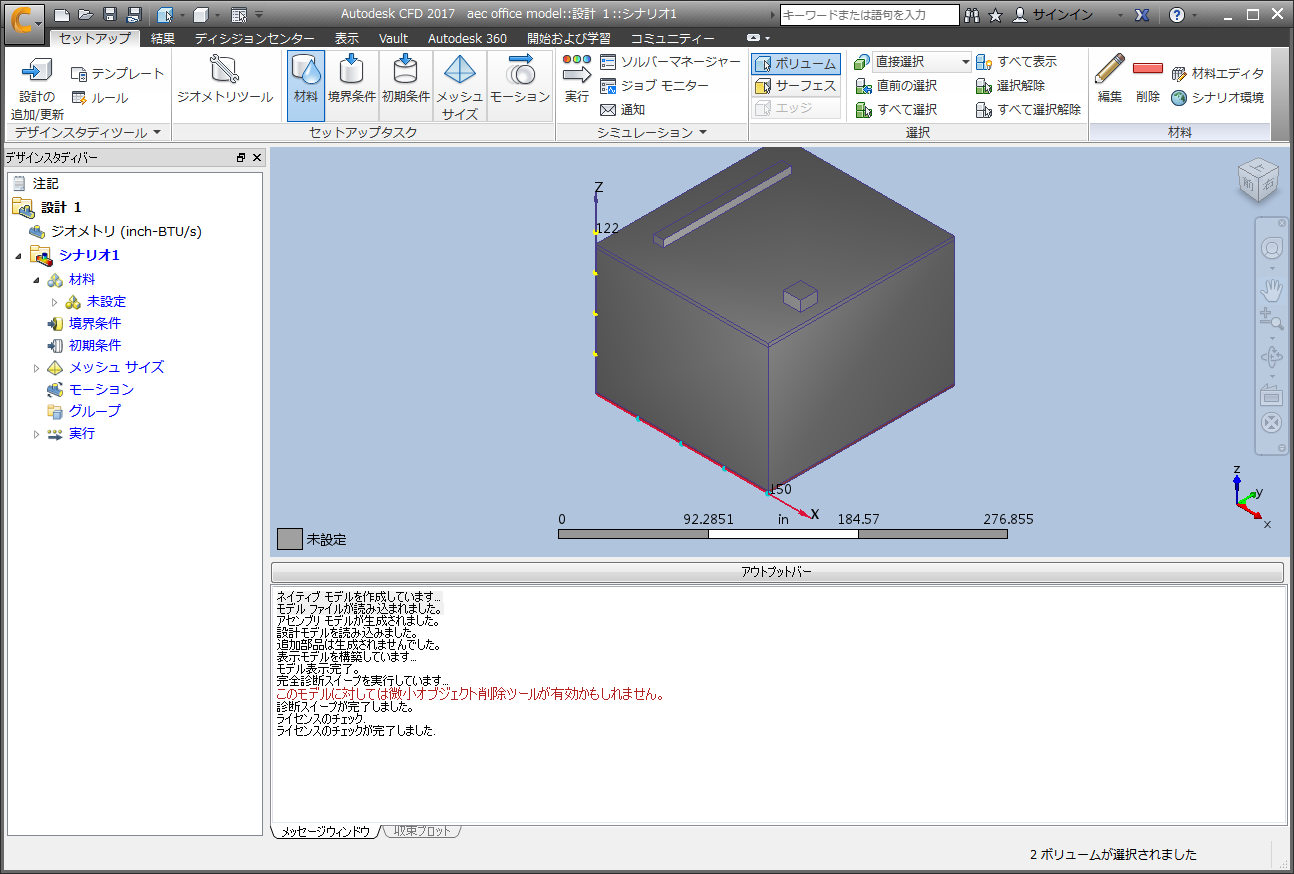Screen dimensions: 1294x874
Task: Open the help dropdown arrow
Action: pyautogui.click(x=1194, y=15)
